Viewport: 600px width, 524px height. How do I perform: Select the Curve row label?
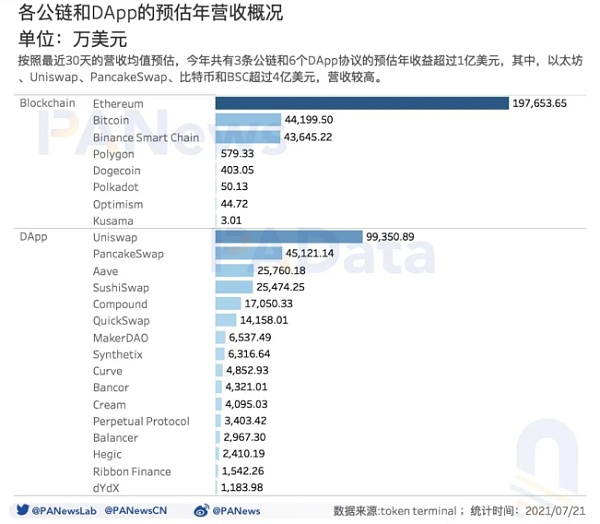108,371
